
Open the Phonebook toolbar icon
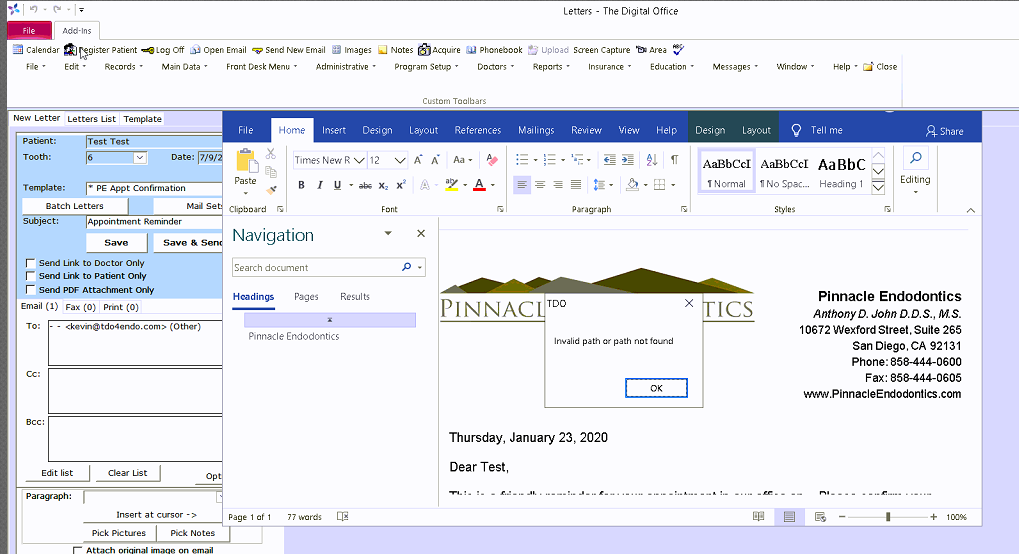pyautogui.click(x=494, y=50)
